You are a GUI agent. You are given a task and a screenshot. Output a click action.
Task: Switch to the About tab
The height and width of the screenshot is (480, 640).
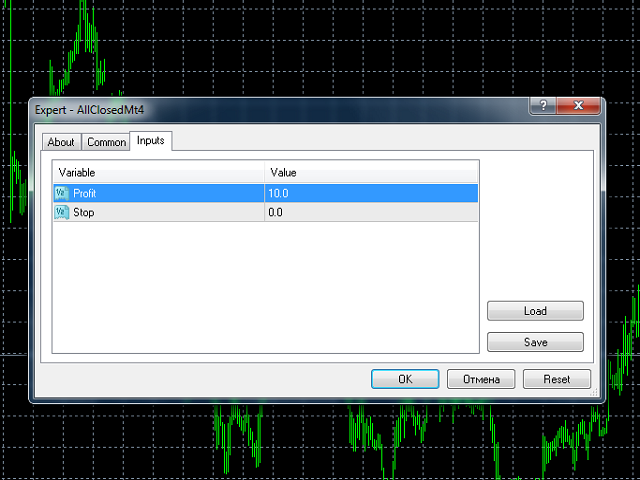[x=61, y=142]
